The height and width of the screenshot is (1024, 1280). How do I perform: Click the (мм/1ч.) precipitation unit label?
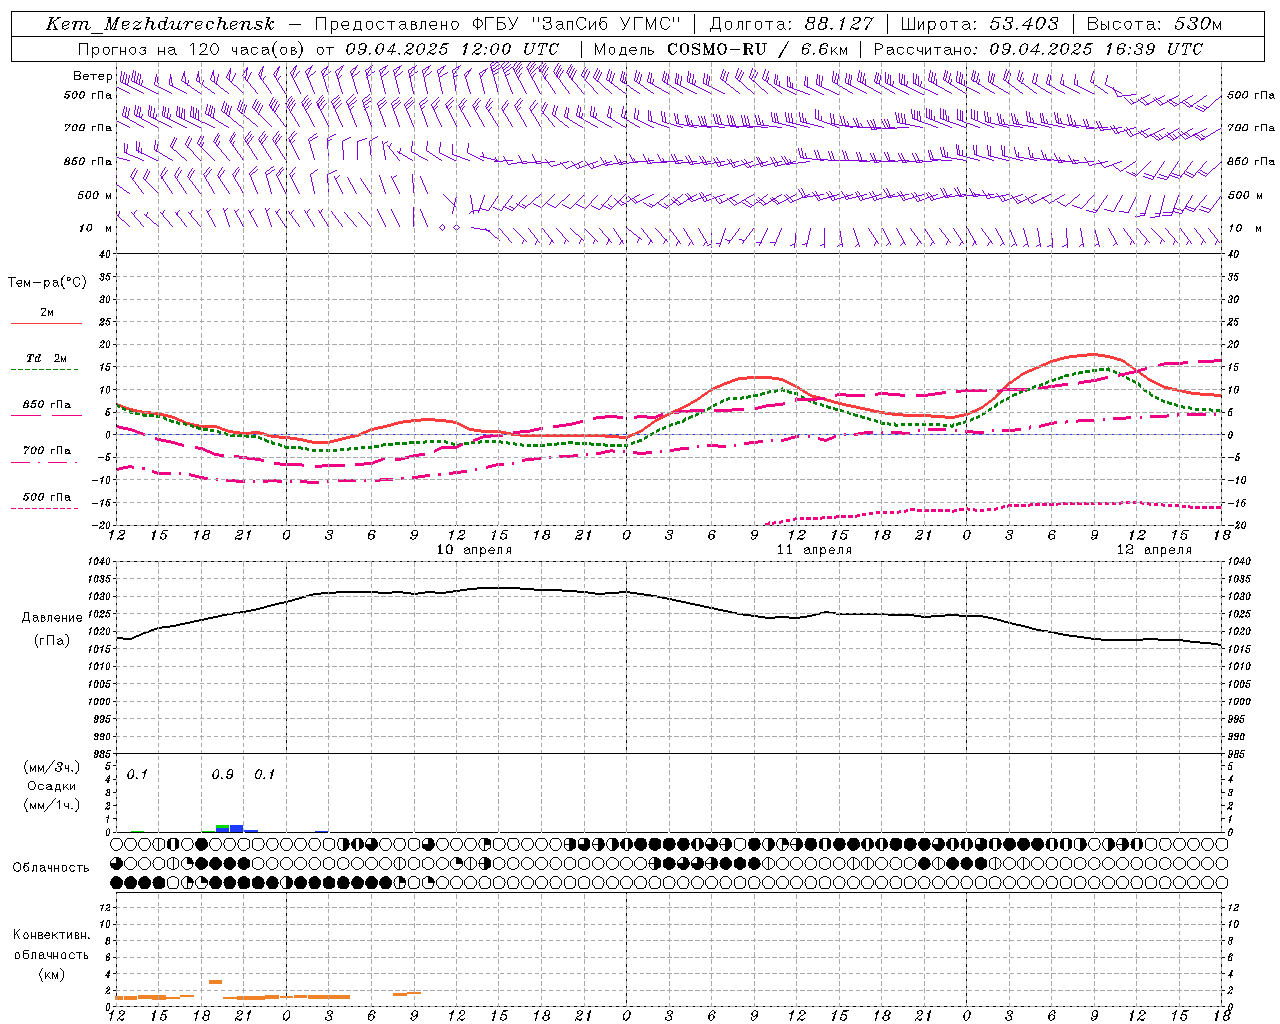point(51,804)
